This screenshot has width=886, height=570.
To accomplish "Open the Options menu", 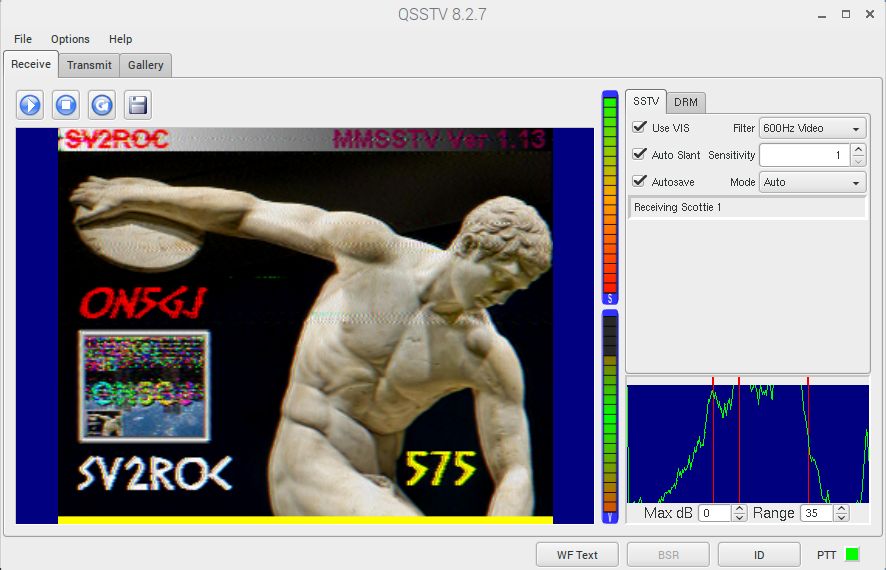I will [x=70, y=39].
